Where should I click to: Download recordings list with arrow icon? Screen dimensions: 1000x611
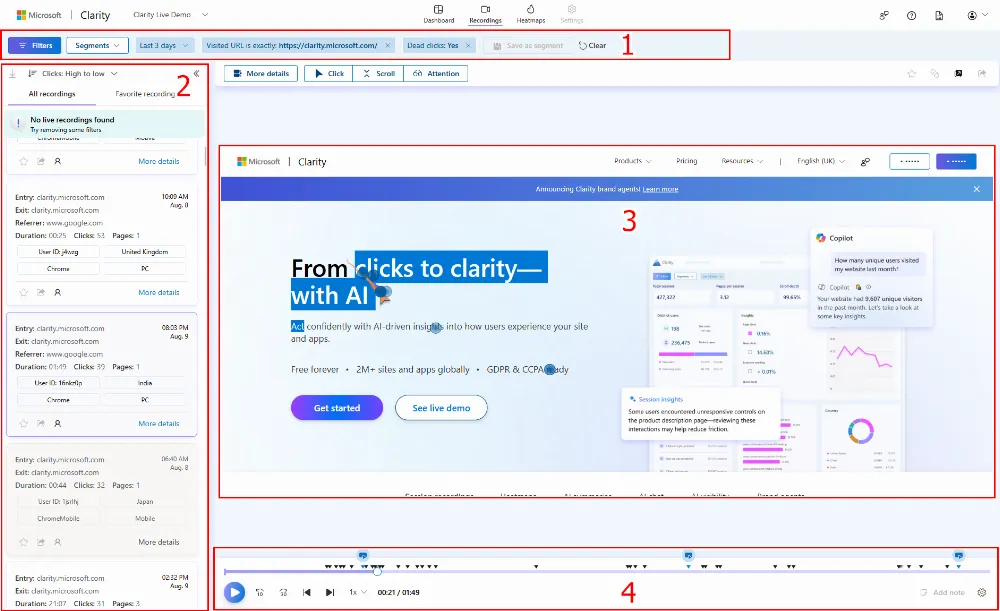tap(12, 73)
